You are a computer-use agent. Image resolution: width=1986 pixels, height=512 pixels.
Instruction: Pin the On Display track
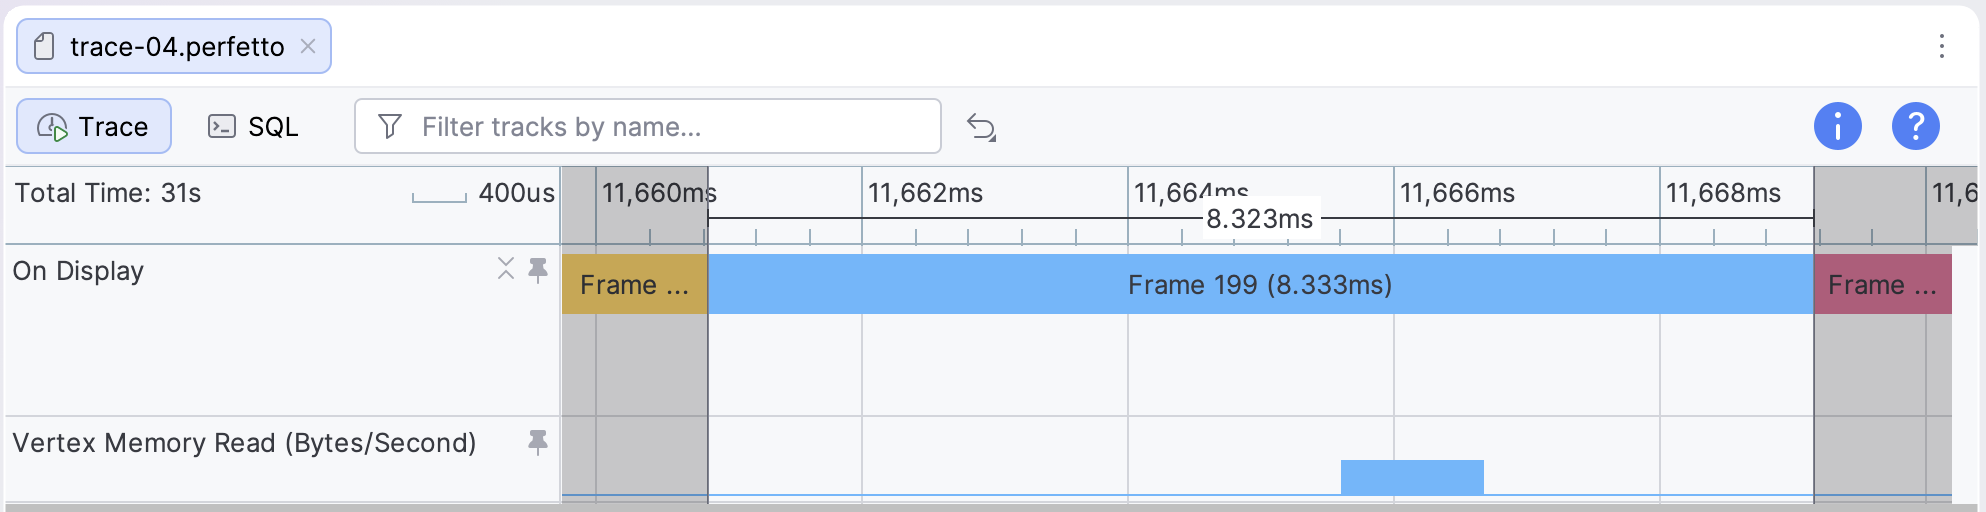coord(538,270)
